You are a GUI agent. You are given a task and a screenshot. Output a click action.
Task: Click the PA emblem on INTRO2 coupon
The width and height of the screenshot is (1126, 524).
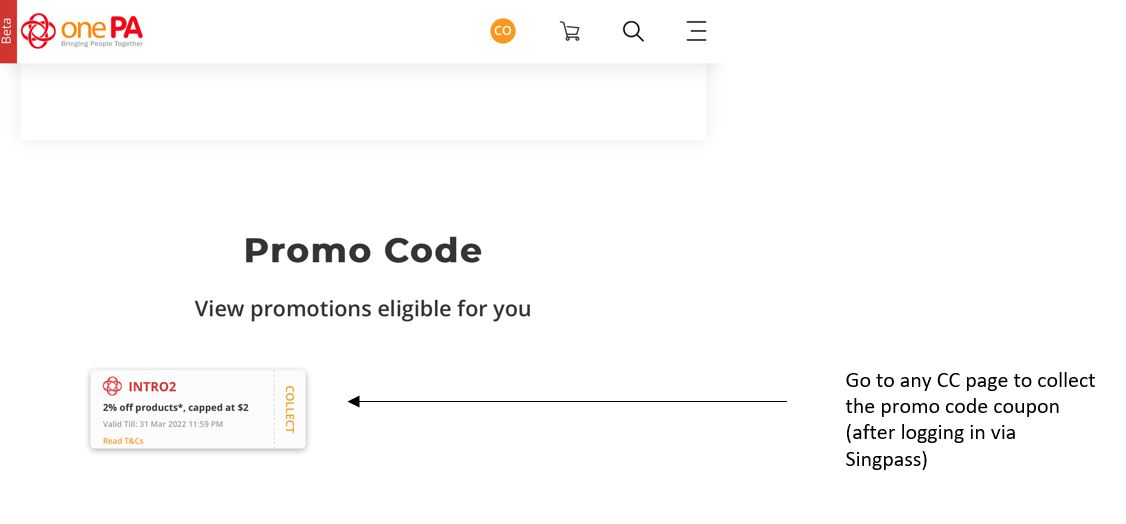coord(112,386)
